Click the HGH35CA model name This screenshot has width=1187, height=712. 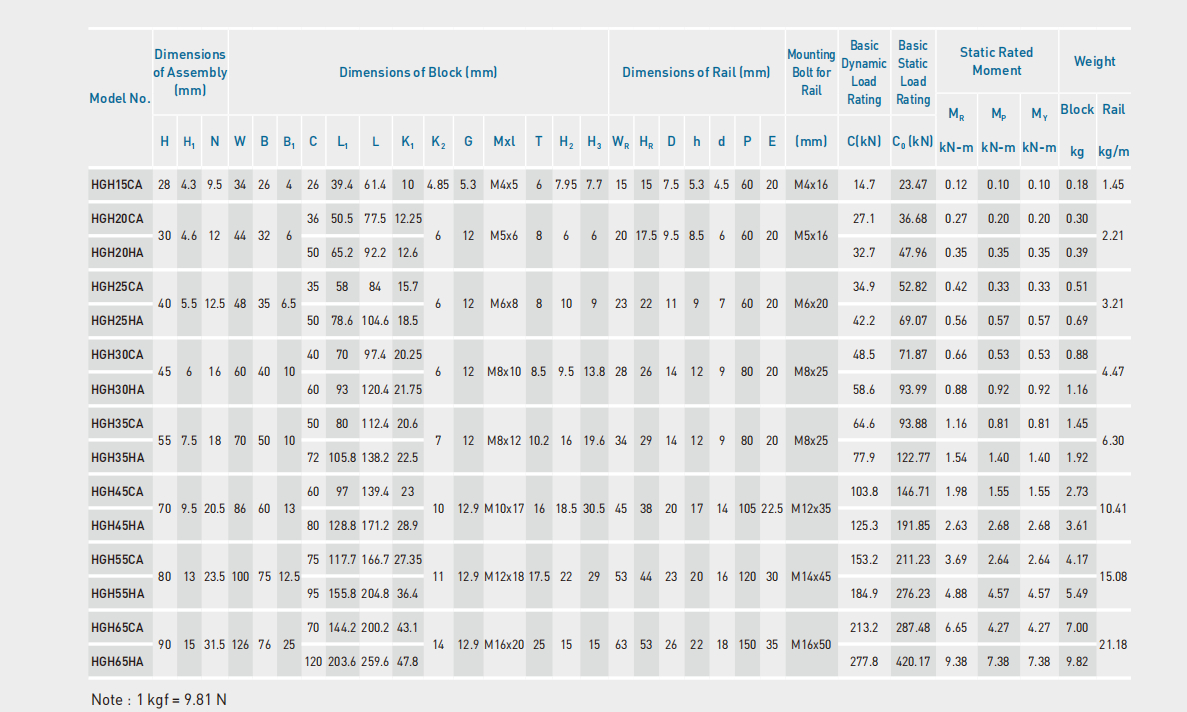(117, 424)
